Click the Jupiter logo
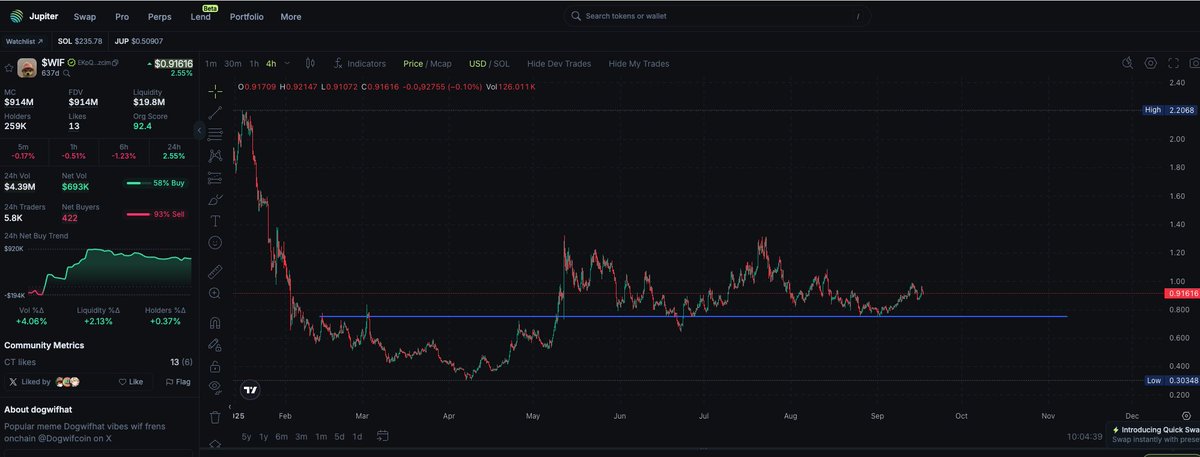Screen dimensions: 1200x457 tap(35, 16)
